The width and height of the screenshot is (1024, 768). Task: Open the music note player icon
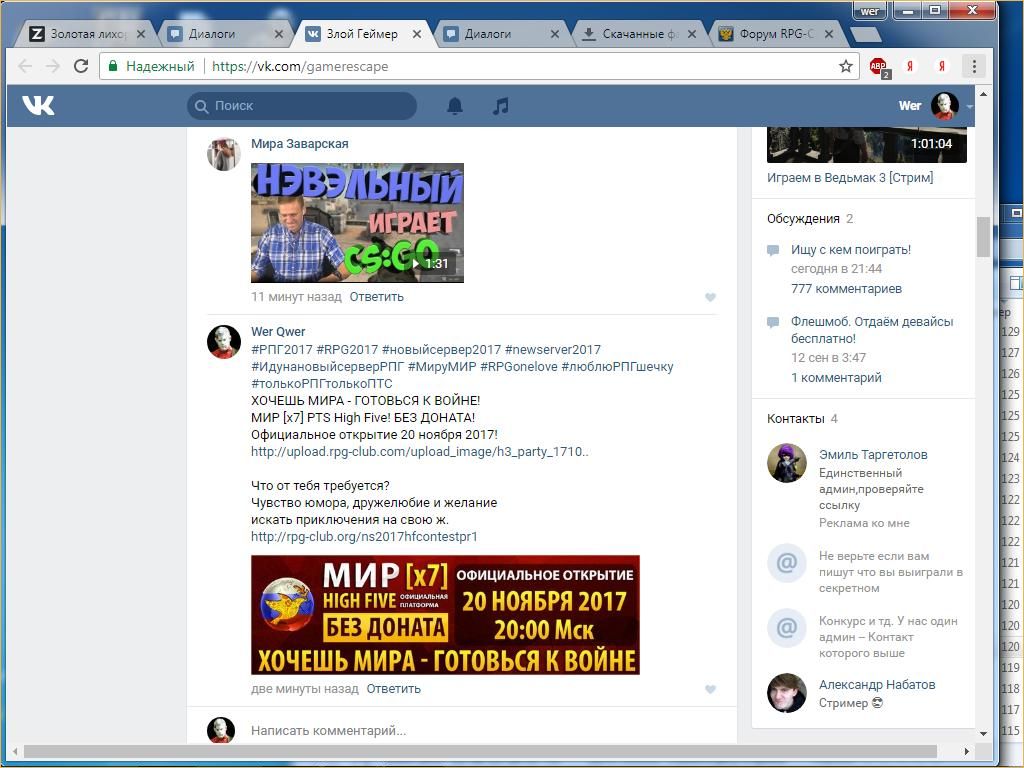500,106
